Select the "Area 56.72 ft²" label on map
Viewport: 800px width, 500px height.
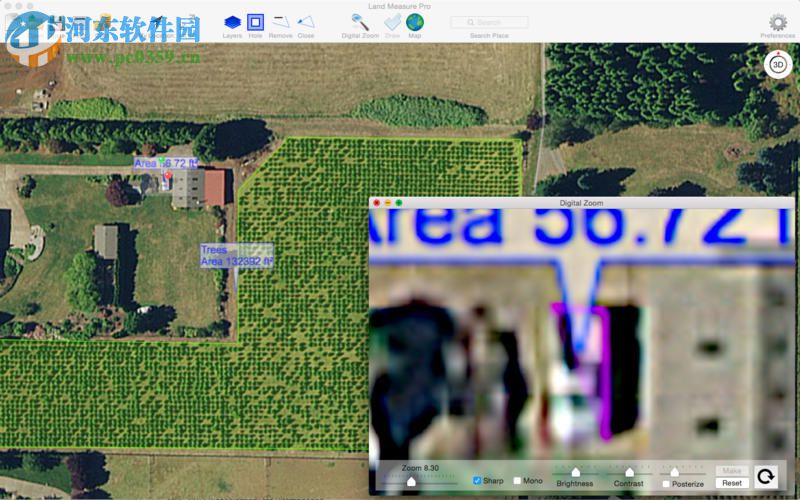166,163
